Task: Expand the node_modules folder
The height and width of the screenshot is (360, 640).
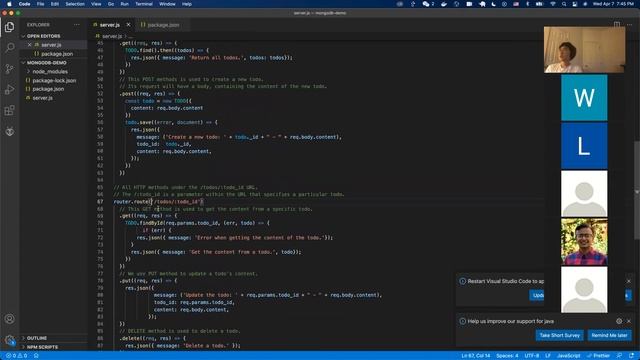Action: click(50, 71)
